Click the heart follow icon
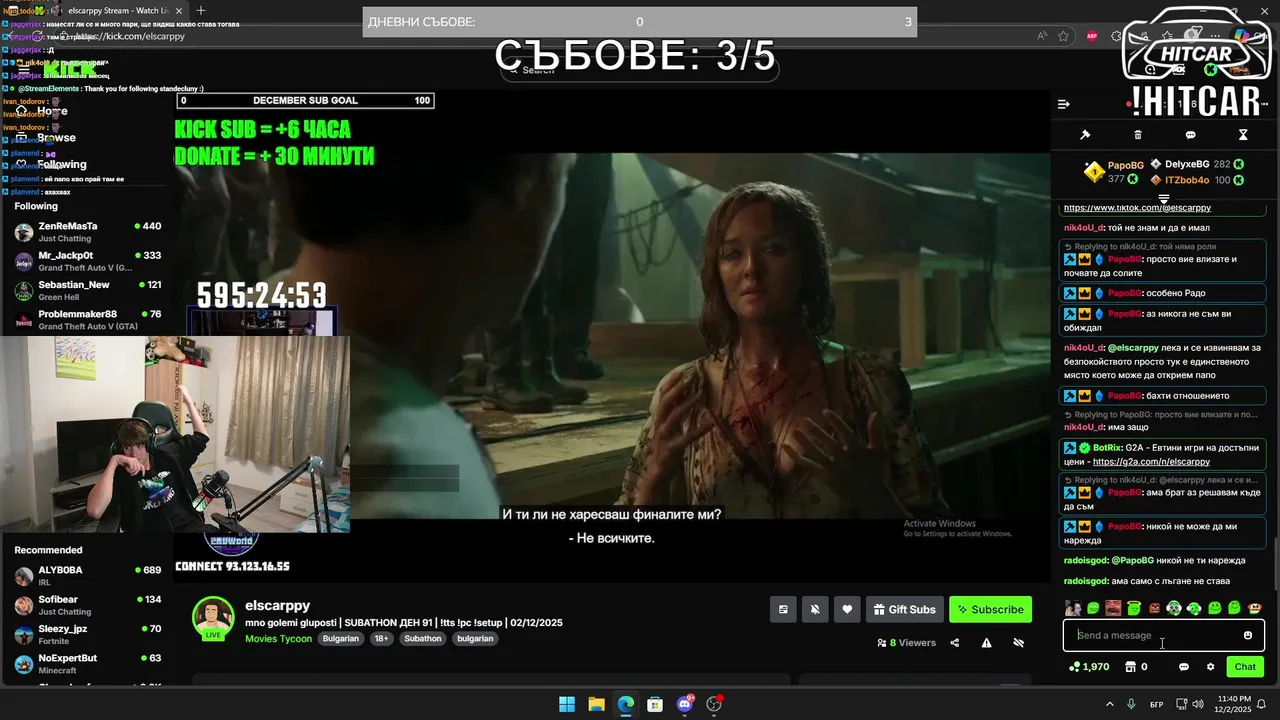 pos(847,609)
